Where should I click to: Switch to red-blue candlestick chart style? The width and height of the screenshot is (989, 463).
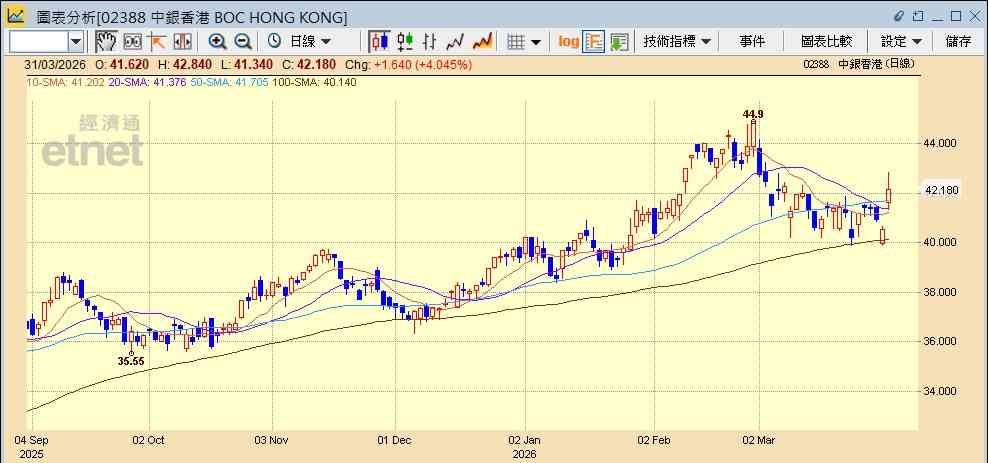pos(379,42)
